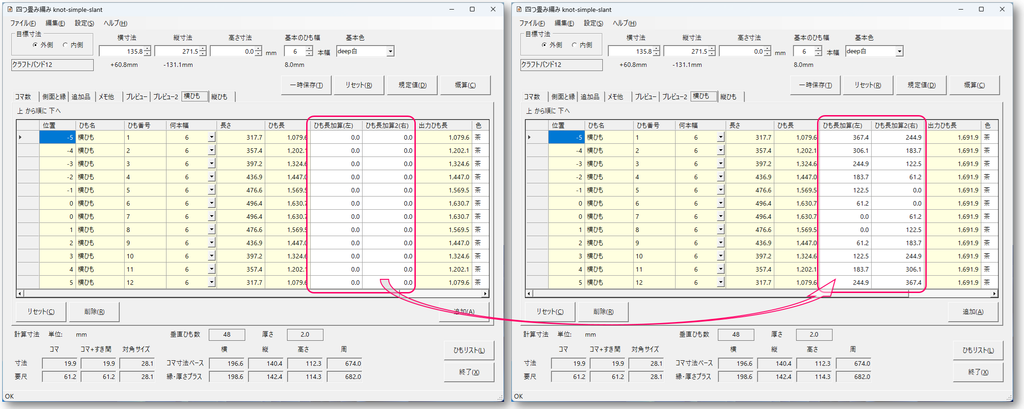This screenshot has height=409, width=1024.
Task: Click ひも長加算2(右) cell 306.1 for strip 11, right window
Action: [x=898, y=270]
